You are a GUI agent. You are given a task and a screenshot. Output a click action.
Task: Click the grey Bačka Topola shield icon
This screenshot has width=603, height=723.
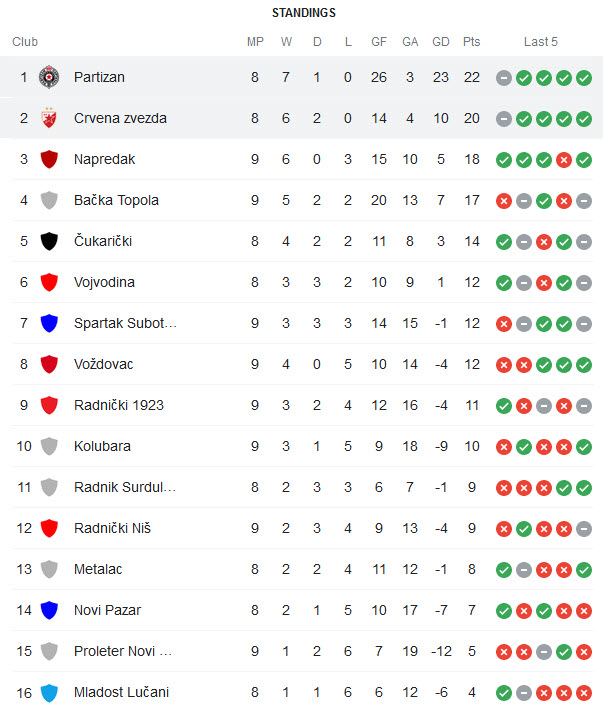tap(49, 200)
